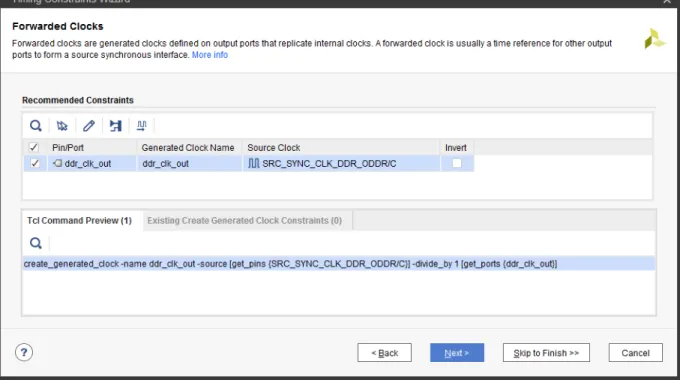This screenshot has width=680, height=380.
Task: Click the waveform icon in constraints toolbar
Action: click(141, 126)
